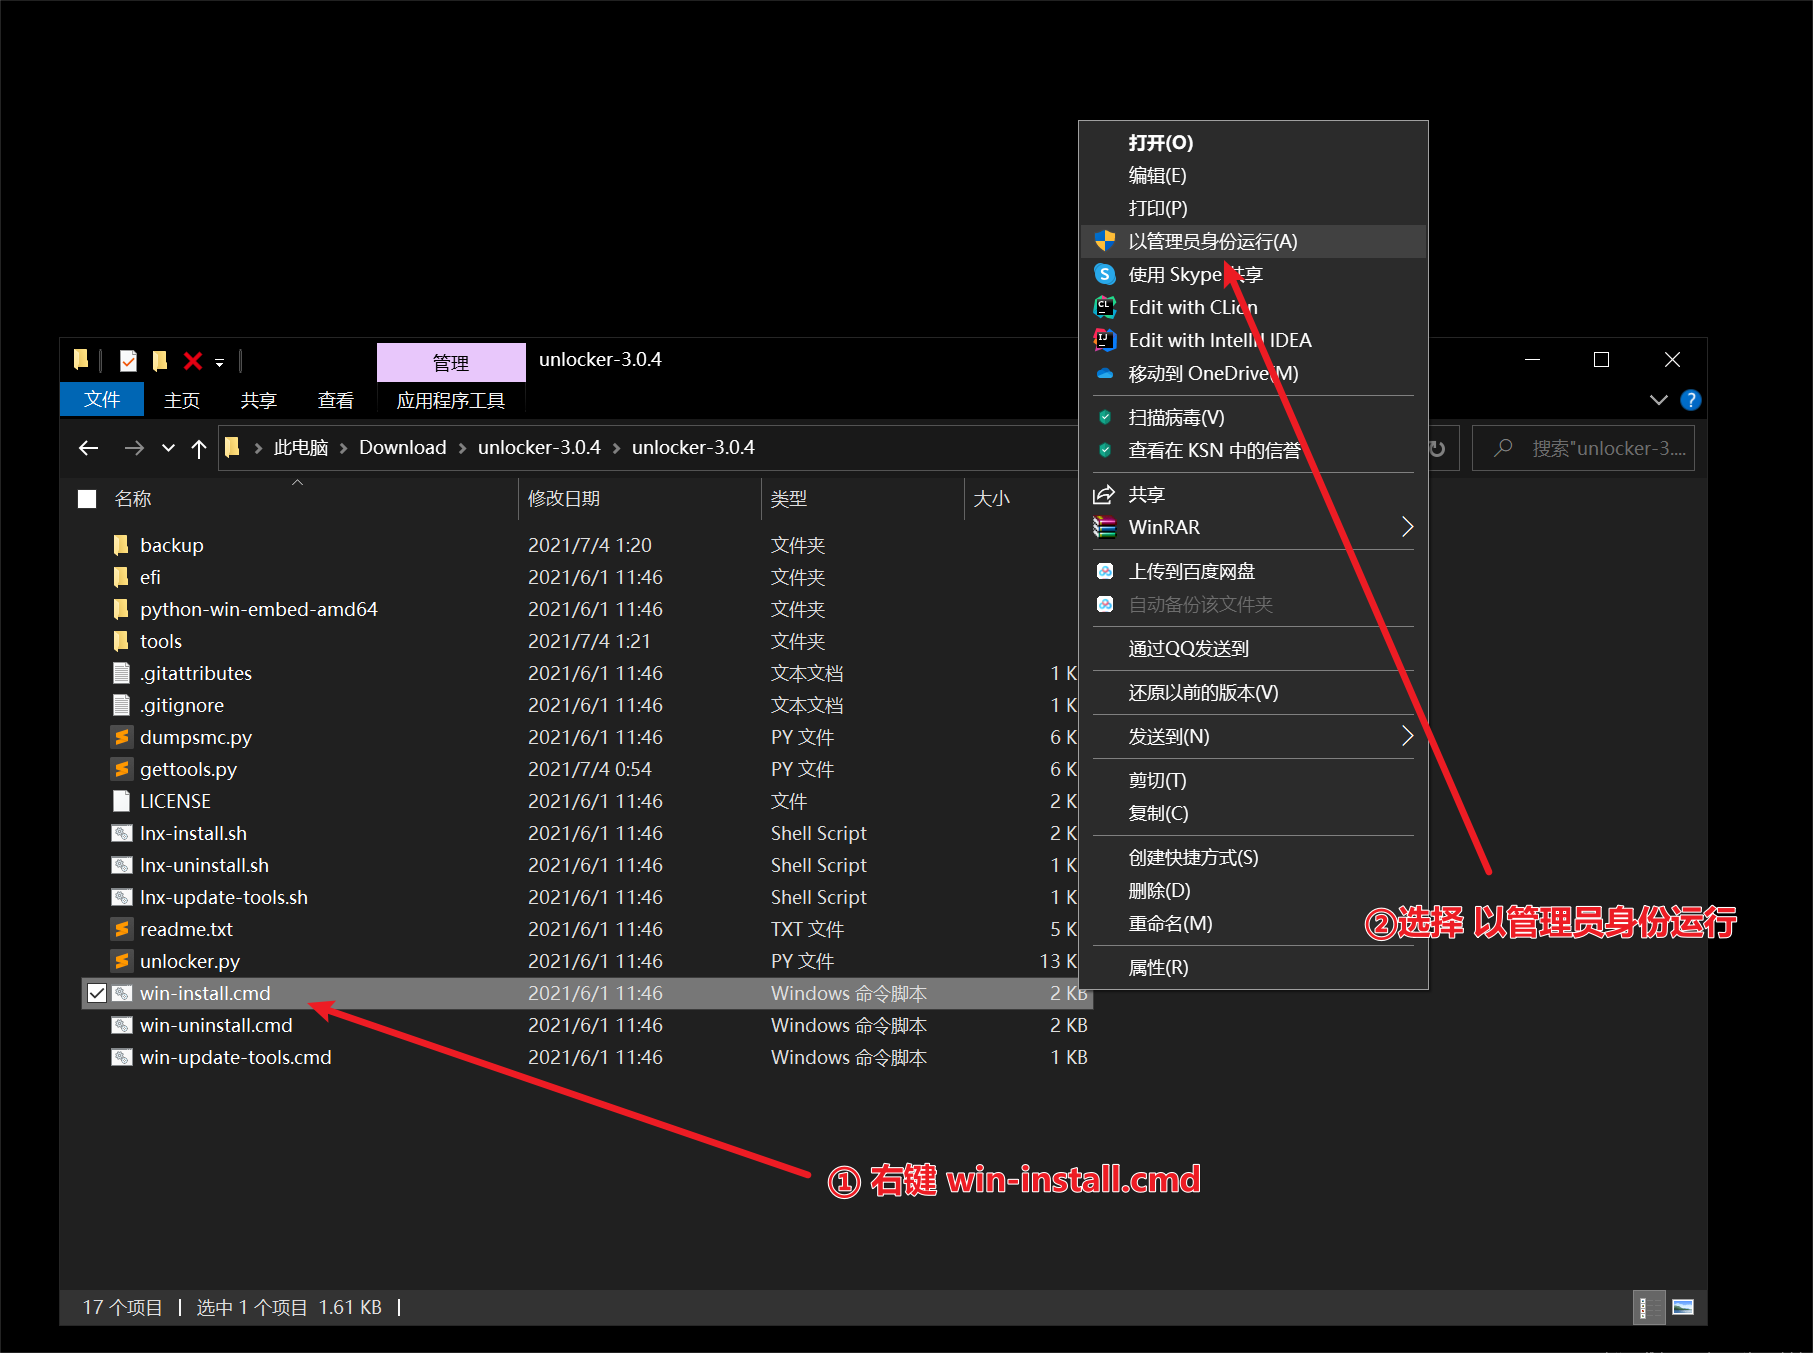Expand the 发送到(N) submenu arrow

[x=1407, y=736]
